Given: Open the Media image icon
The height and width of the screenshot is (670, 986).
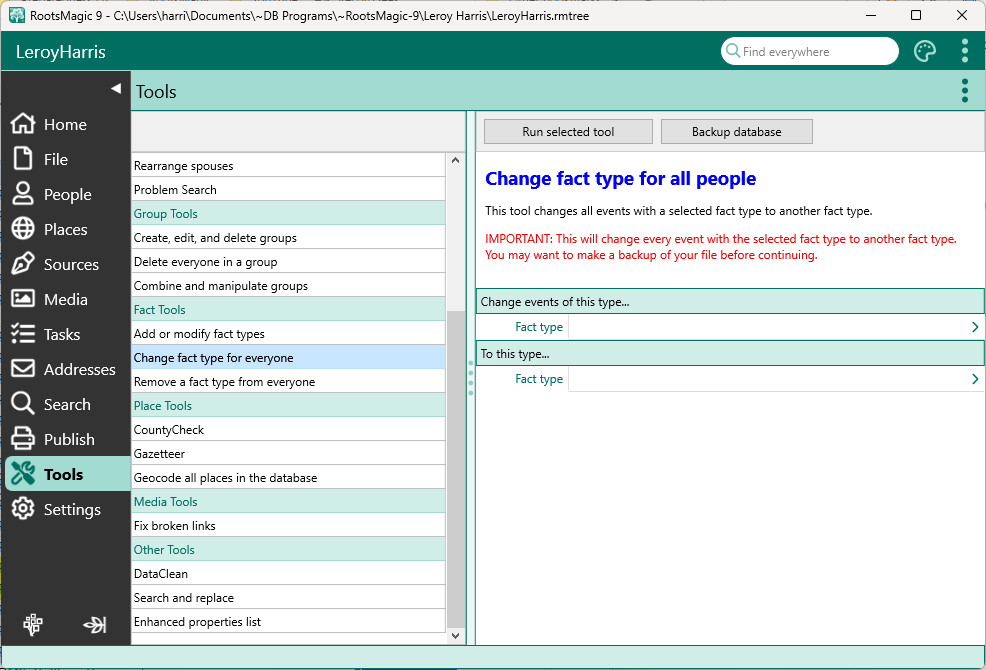Looking at the screenshot, I should click(x=23, y=299).
